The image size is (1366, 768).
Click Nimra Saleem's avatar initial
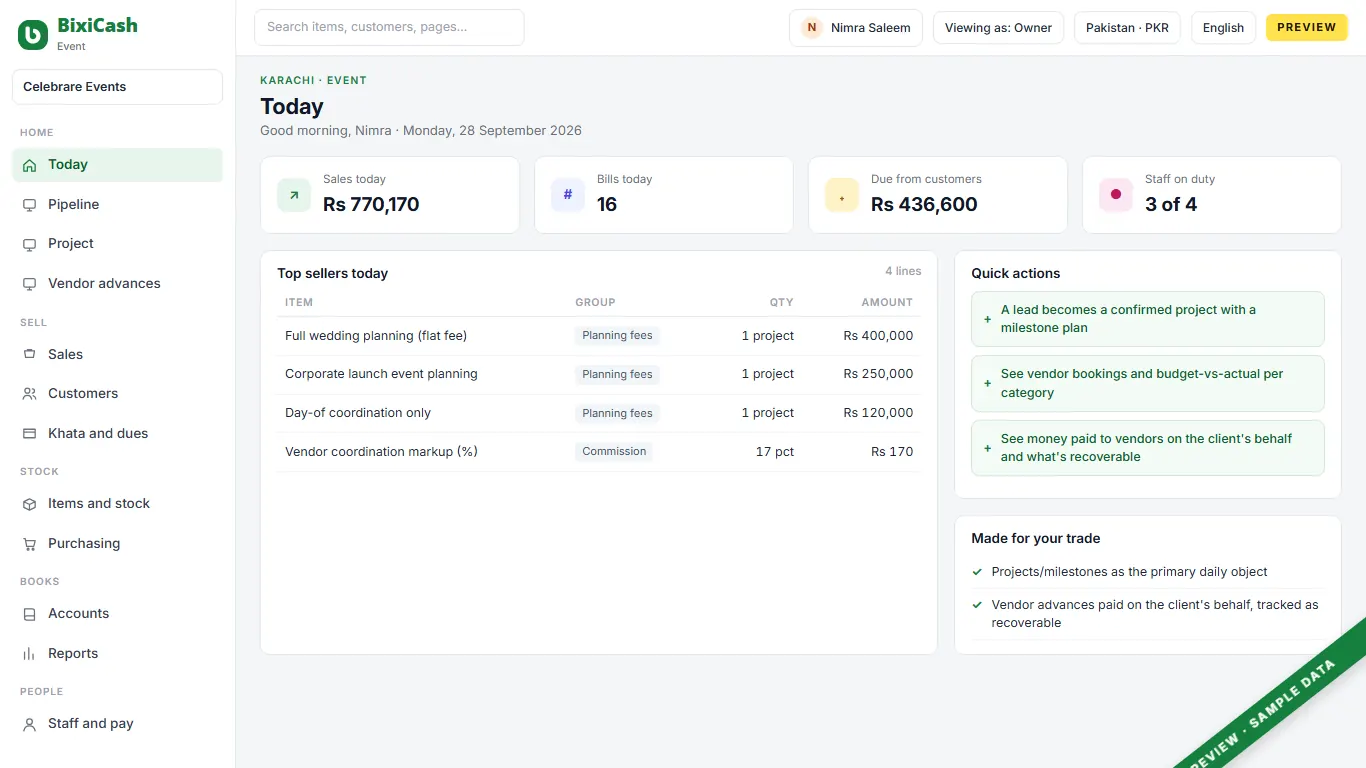tap(812, 28)
